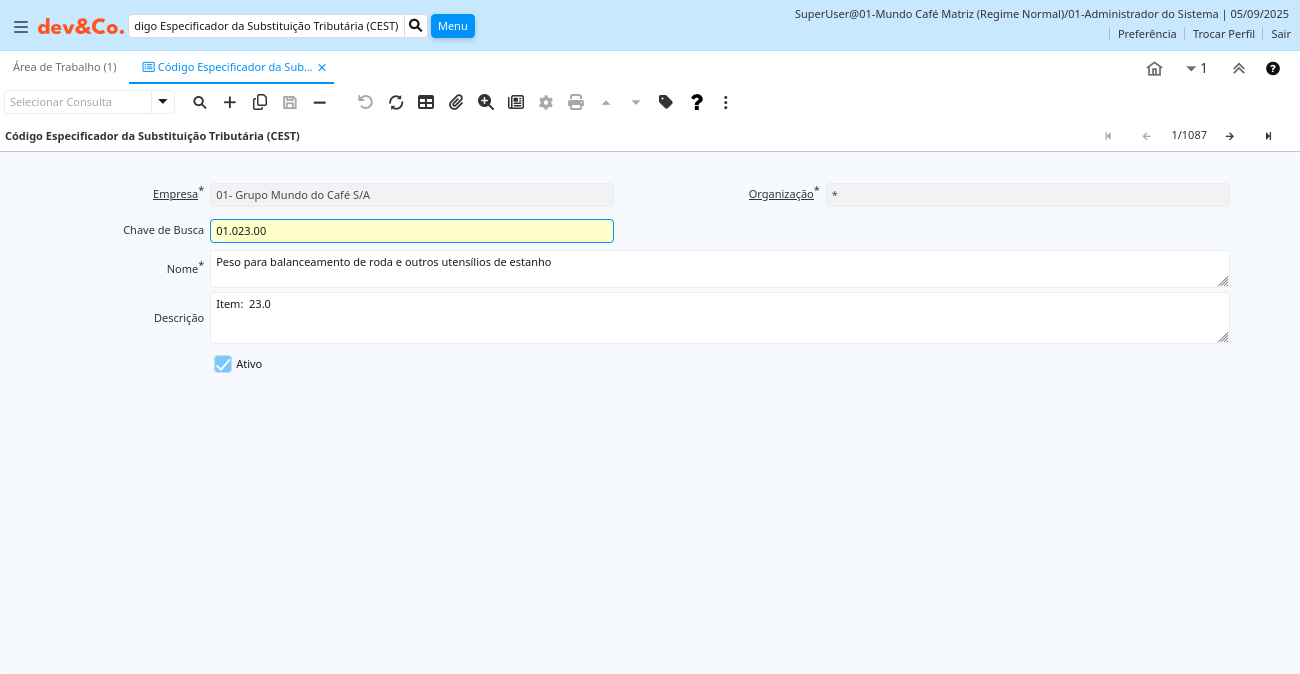Open the more options vertical dots menu
This screenshot has height=674, width=1300.
[x=726, y=102]
